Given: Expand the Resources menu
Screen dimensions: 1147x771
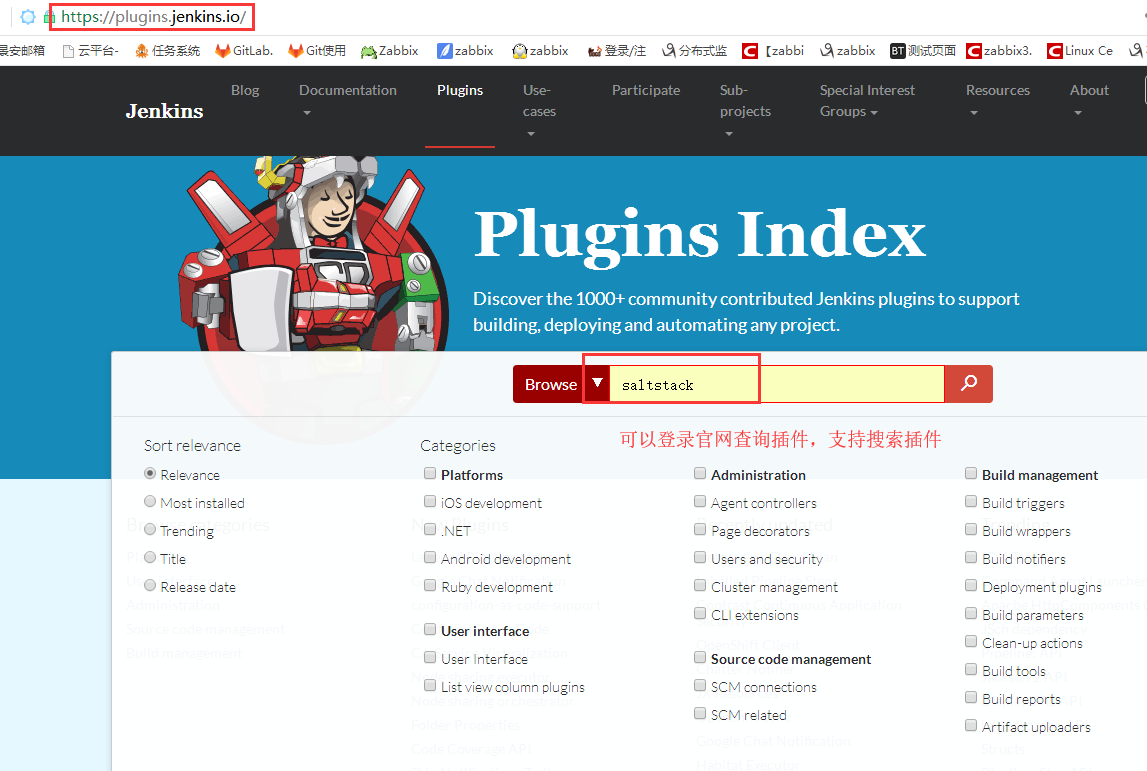Looking at the screenshot, I should pyautogui.click(x=998, y=100).
